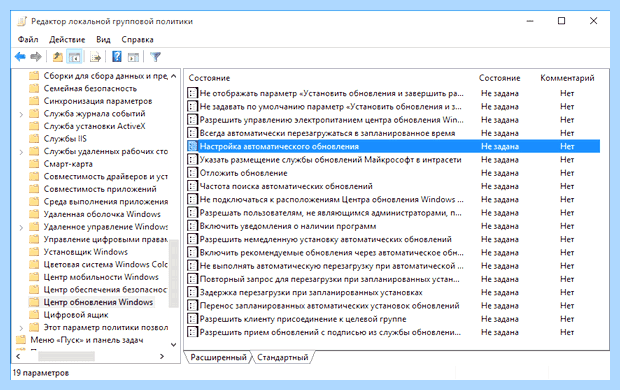Click the Export list toolbar icon
This screenshot has height=390, width=620.
pyautogui.click(x=95, y=57)
